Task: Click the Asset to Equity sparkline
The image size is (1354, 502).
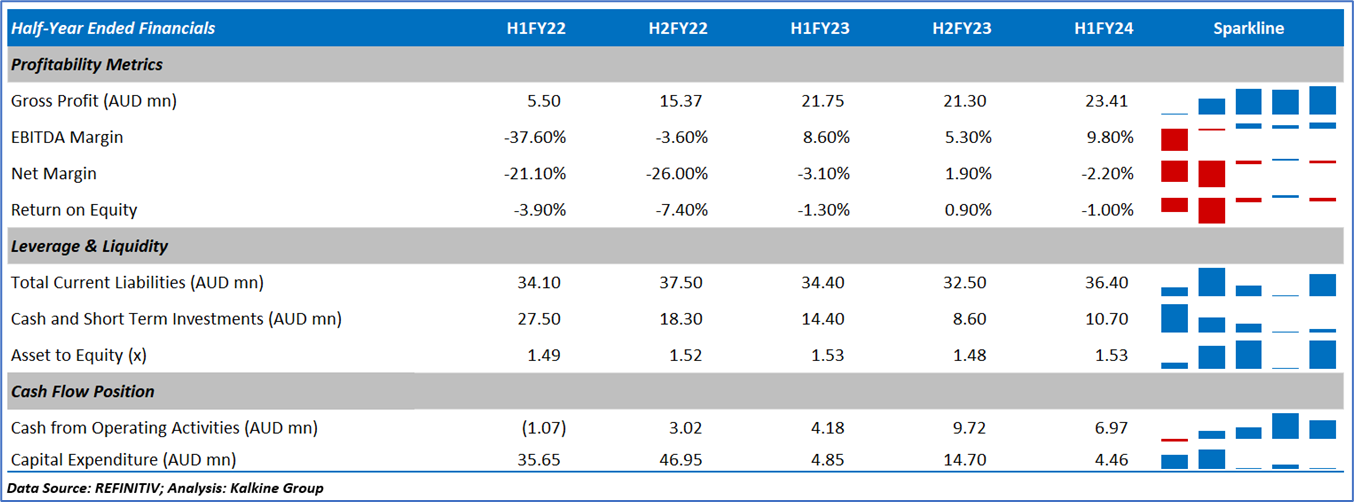Action: 1249,355
